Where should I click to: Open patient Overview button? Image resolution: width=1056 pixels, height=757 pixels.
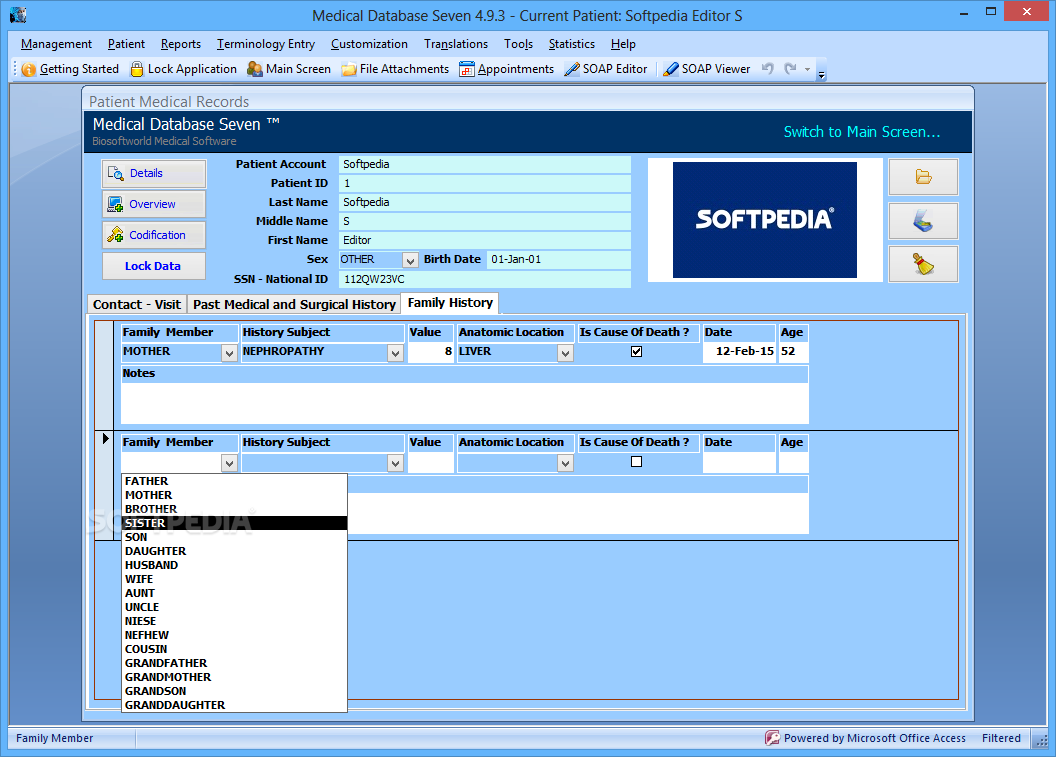pyautogui.click(x=154, y=204)
